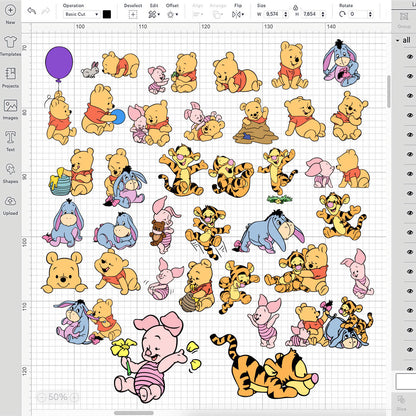Click the white box below the layers
Viewport: 416px width, 416px height.
point(406,381)
